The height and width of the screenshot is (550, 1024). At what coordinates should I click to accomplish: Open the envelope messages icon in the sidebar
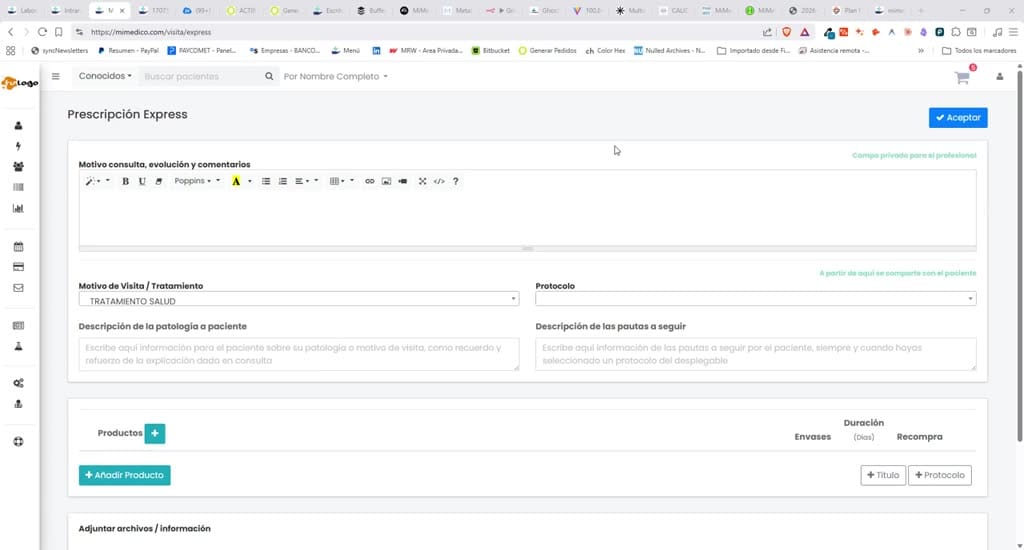[x=18, y=287]
